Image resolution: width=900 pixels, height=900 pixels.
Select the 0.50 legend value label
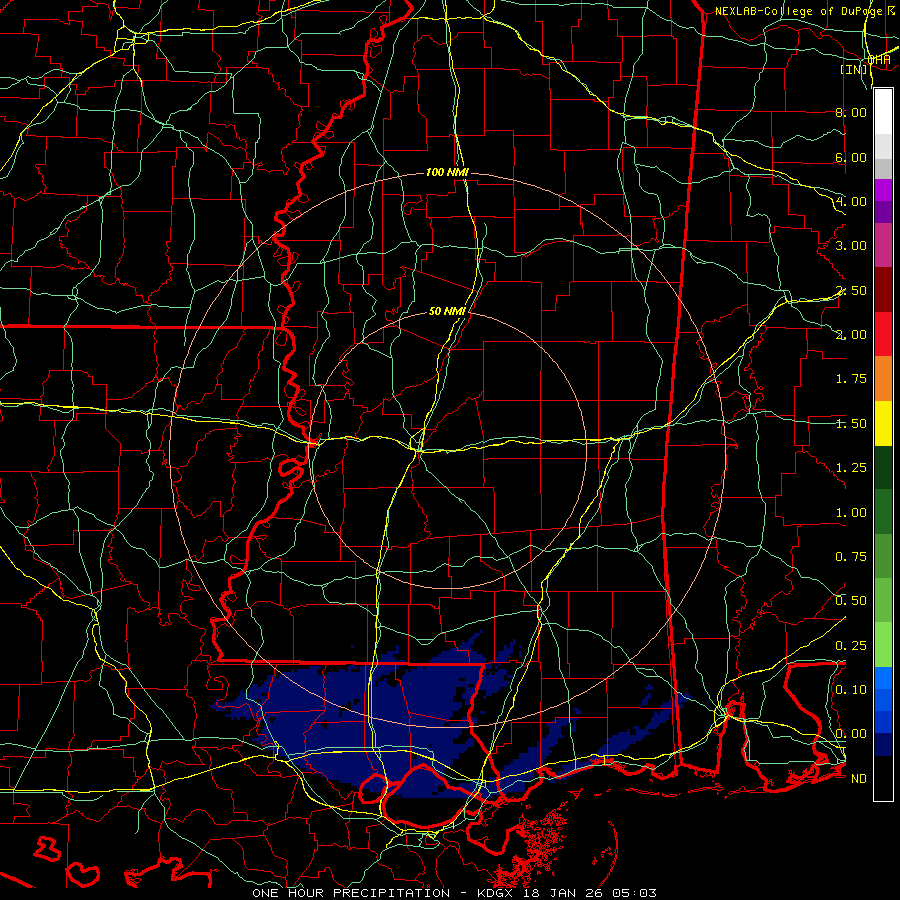[x=851, y=601]
